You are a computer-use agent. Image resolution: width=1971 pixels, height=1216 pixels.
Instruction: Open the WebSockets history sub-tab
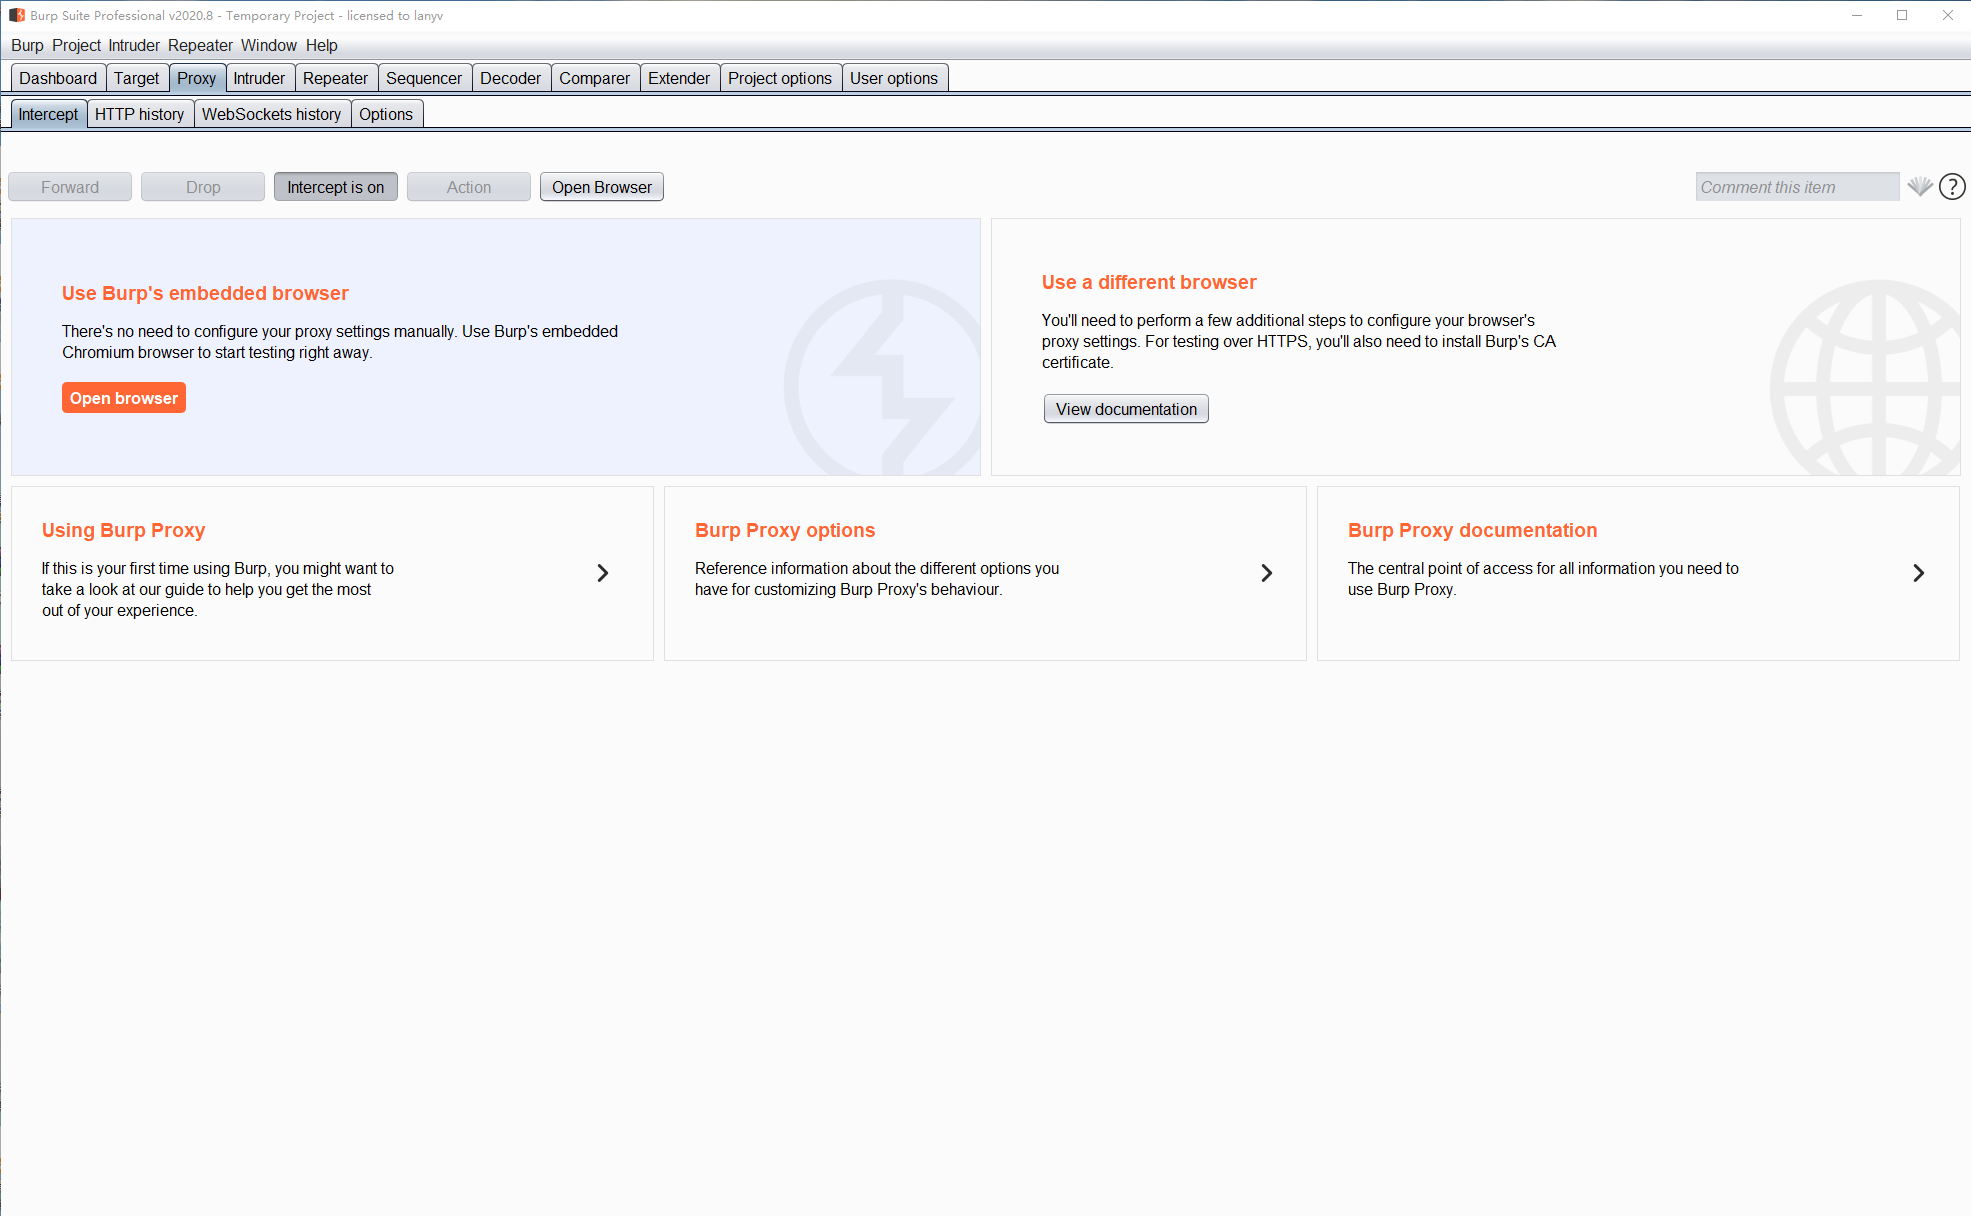click(x=272, y=114)
